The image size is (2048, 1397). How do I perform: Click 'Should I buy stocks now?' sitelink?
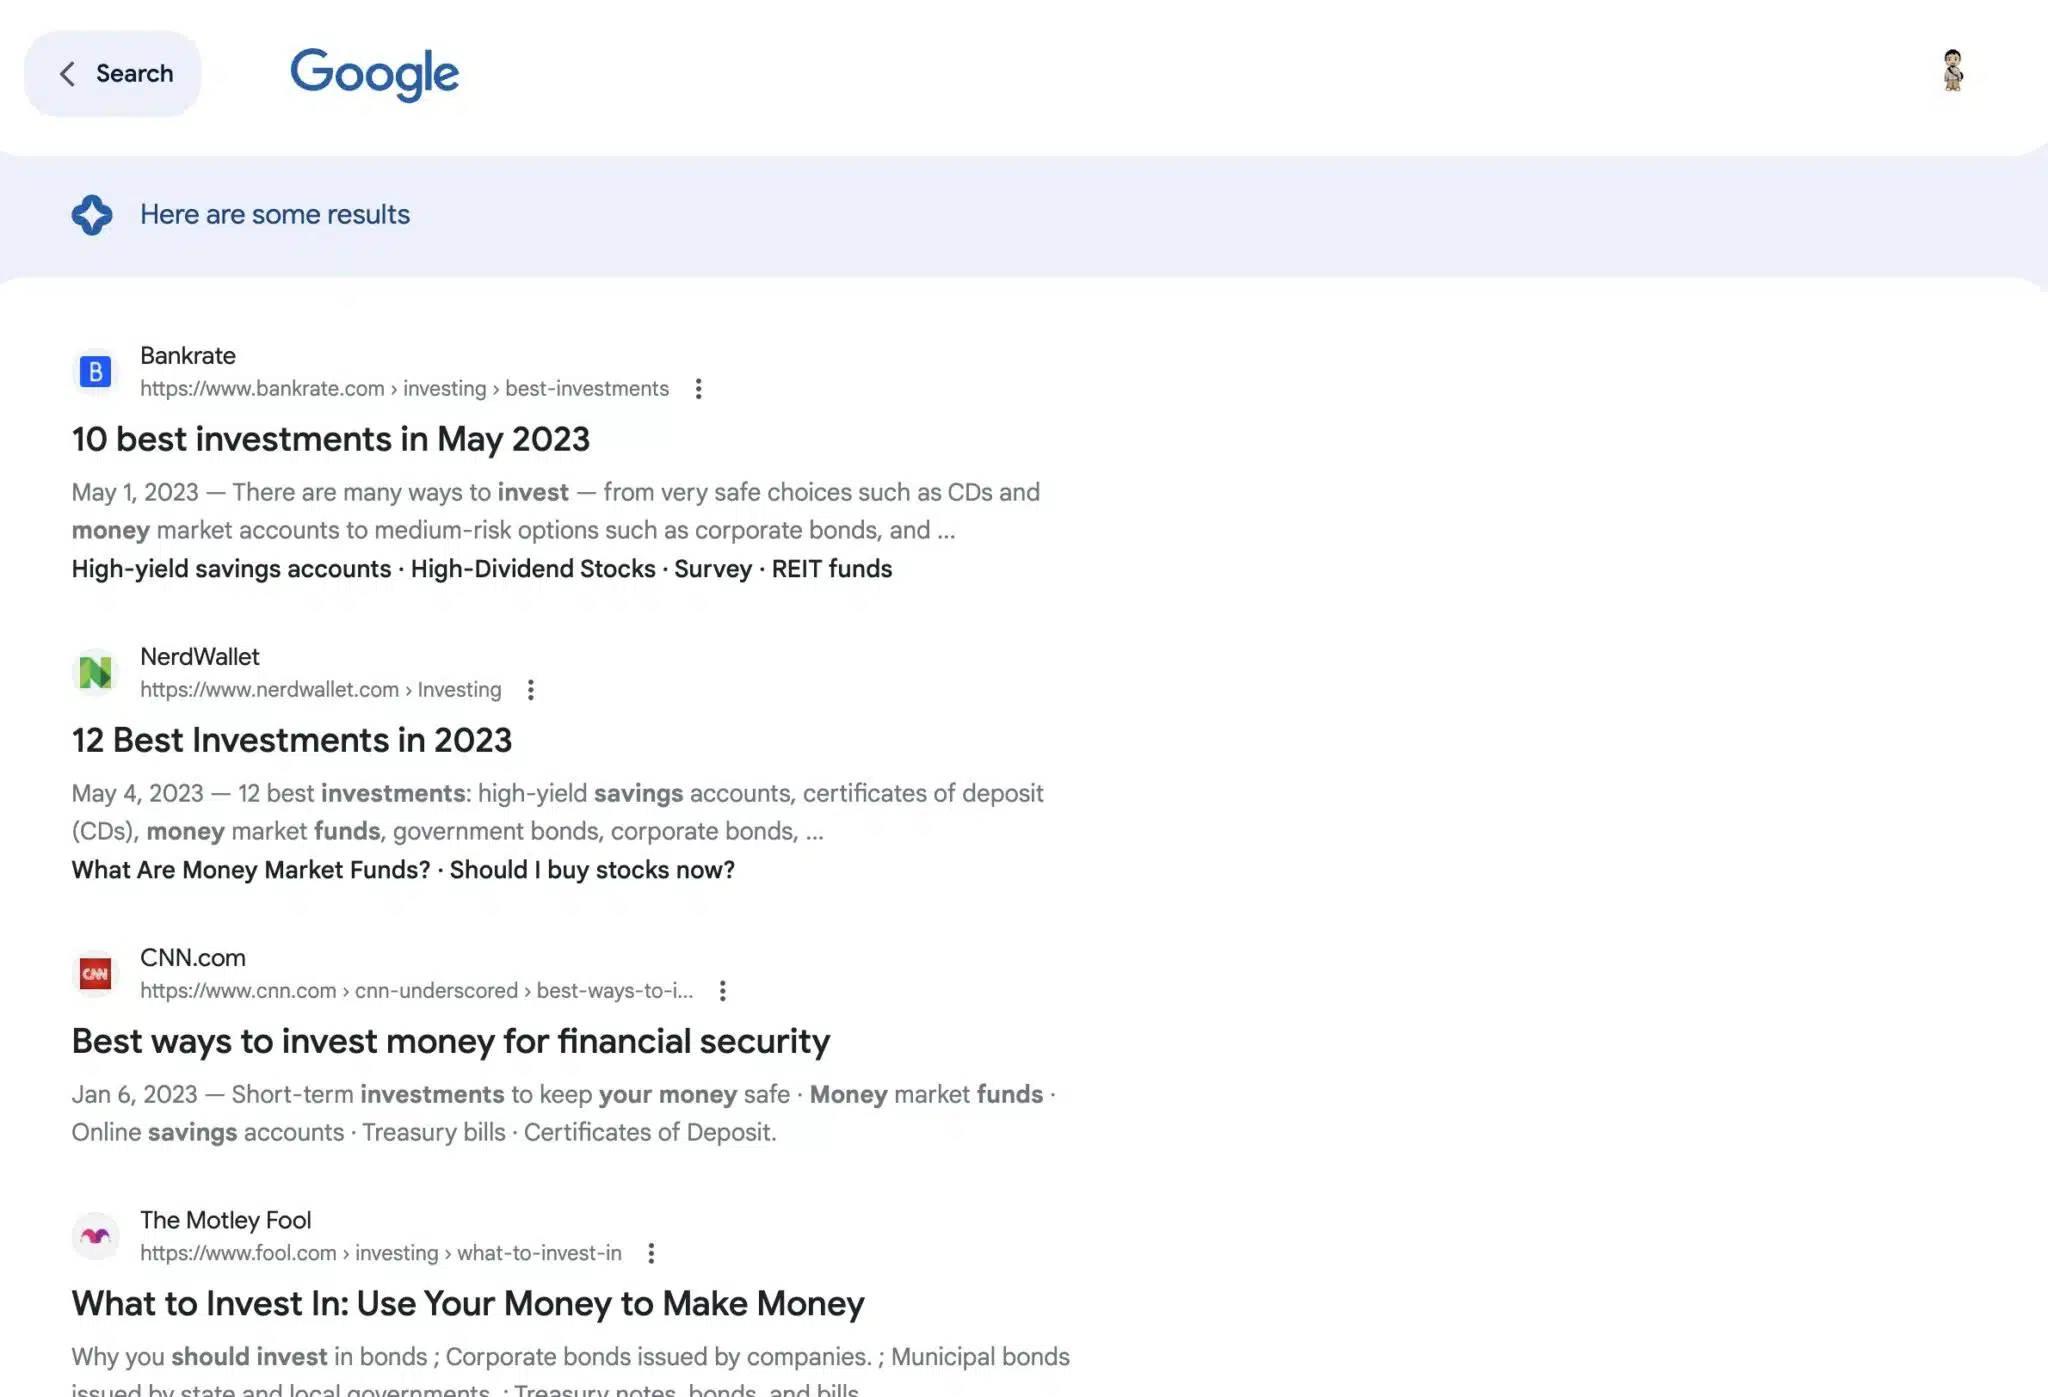[x=592, y=870]
